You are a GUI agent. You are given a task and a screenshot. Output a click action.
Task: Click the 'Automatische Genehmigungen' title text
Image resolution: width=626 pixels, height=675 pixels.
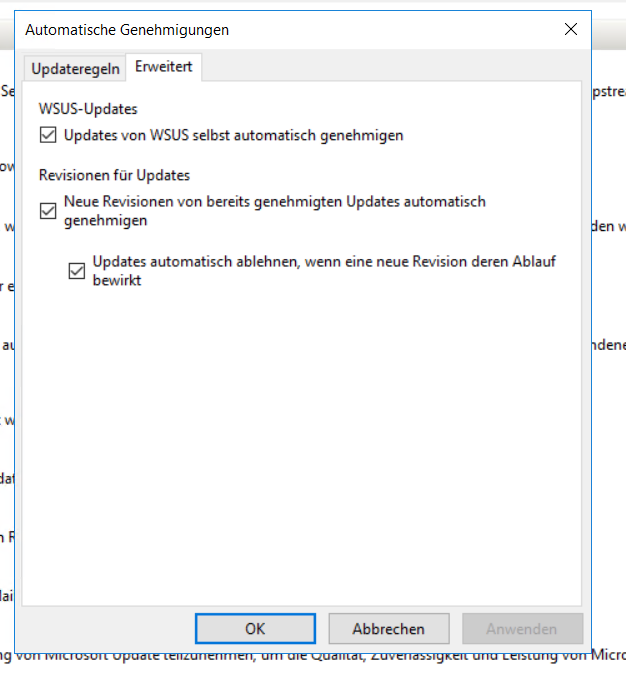click(127, 30)
